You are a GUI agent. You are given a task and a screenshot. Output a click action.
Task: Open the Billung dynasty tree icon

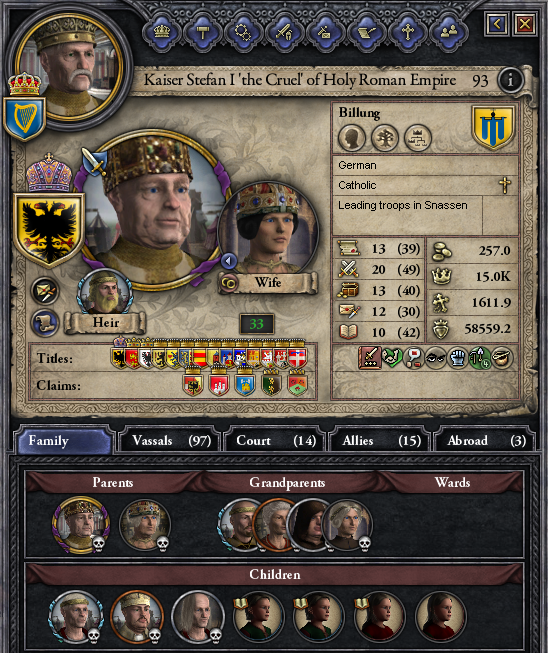(385, 138)
